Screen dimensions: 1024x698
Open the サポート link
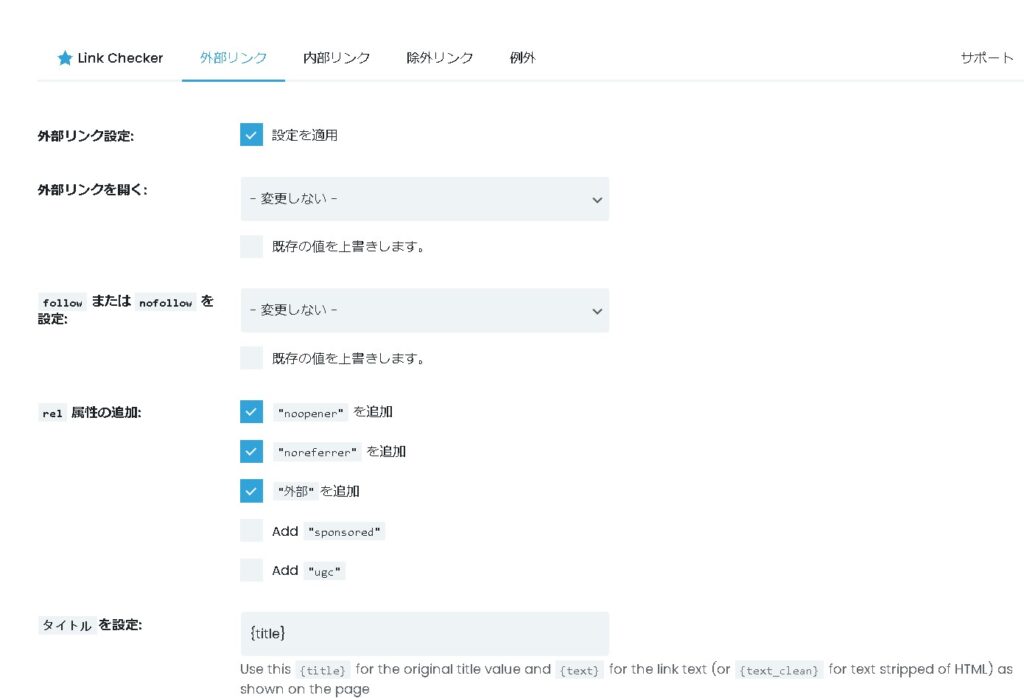(x=986, y=58)
